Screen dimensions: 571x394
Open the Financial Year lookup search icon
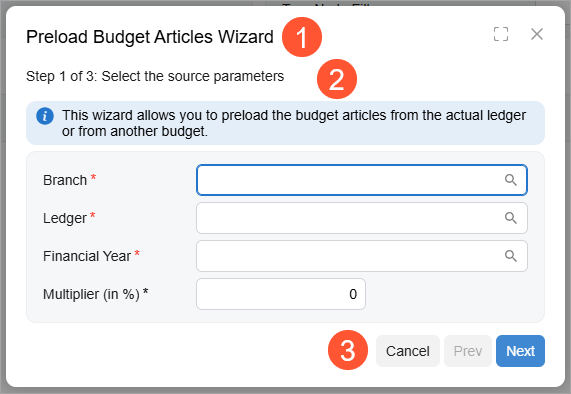pyautogui.click(x=511, y=256)
